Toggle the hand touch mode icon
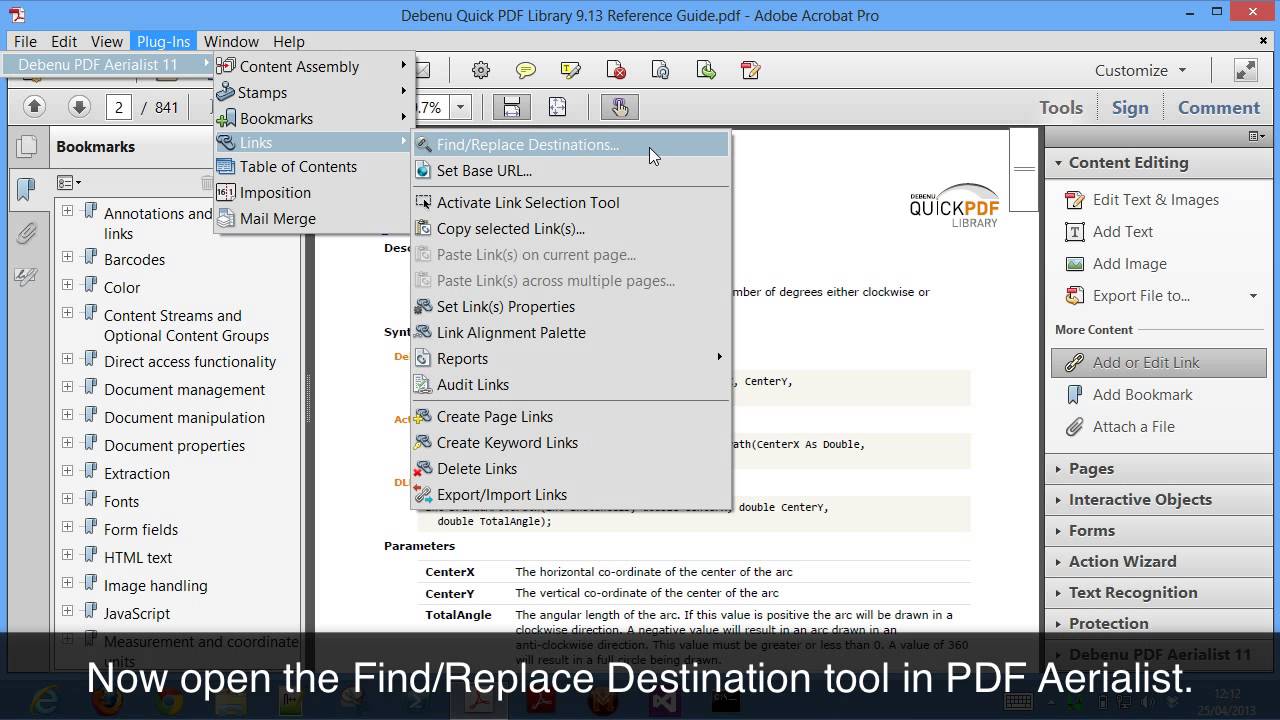Screen dimensions: 1280x720 pyautogui.click(x=619, y=107)
